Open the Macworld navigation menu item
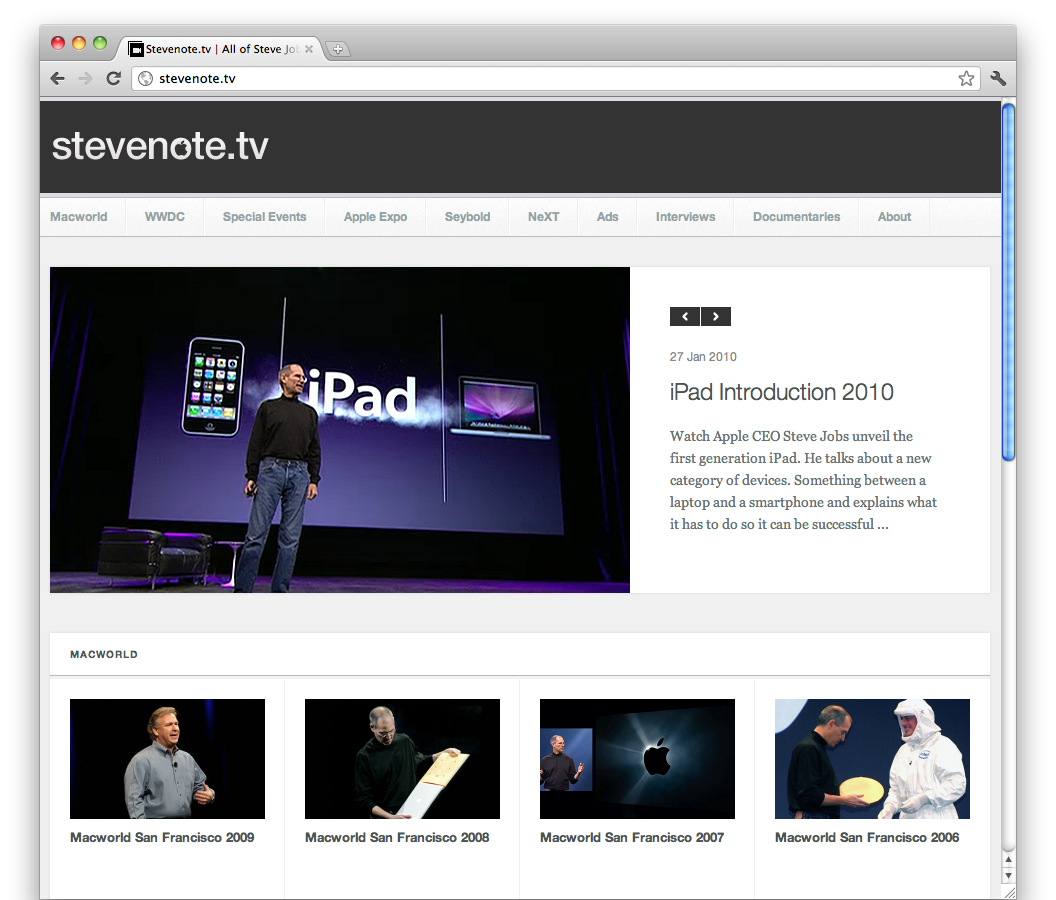 tap(79, 217)
